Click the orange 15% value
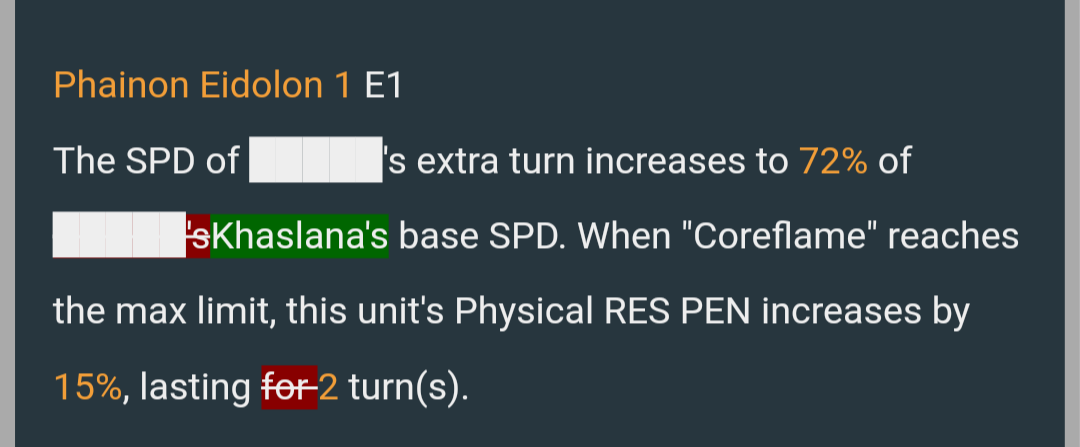The height and width of the screenshot is (447, 1080). [x=87, y=387]
